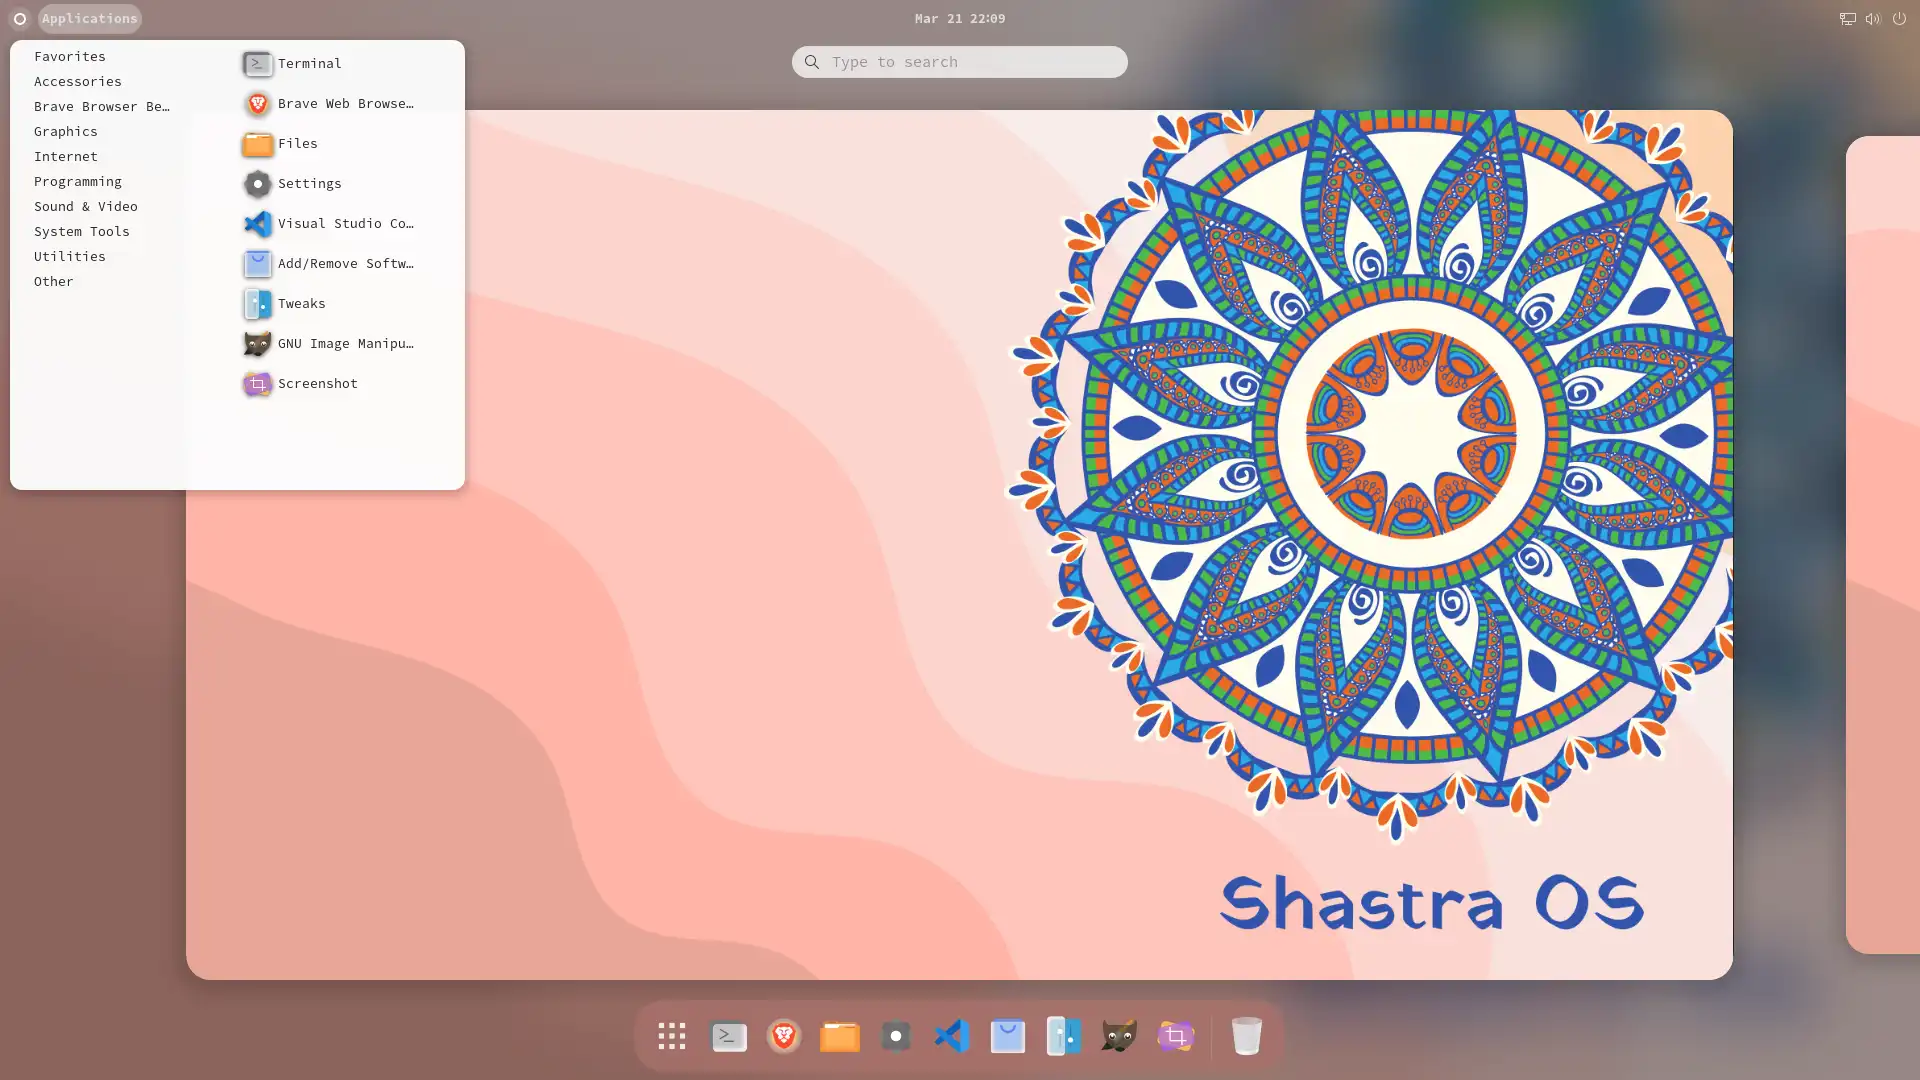Select the System Tools category

(82, 231)
